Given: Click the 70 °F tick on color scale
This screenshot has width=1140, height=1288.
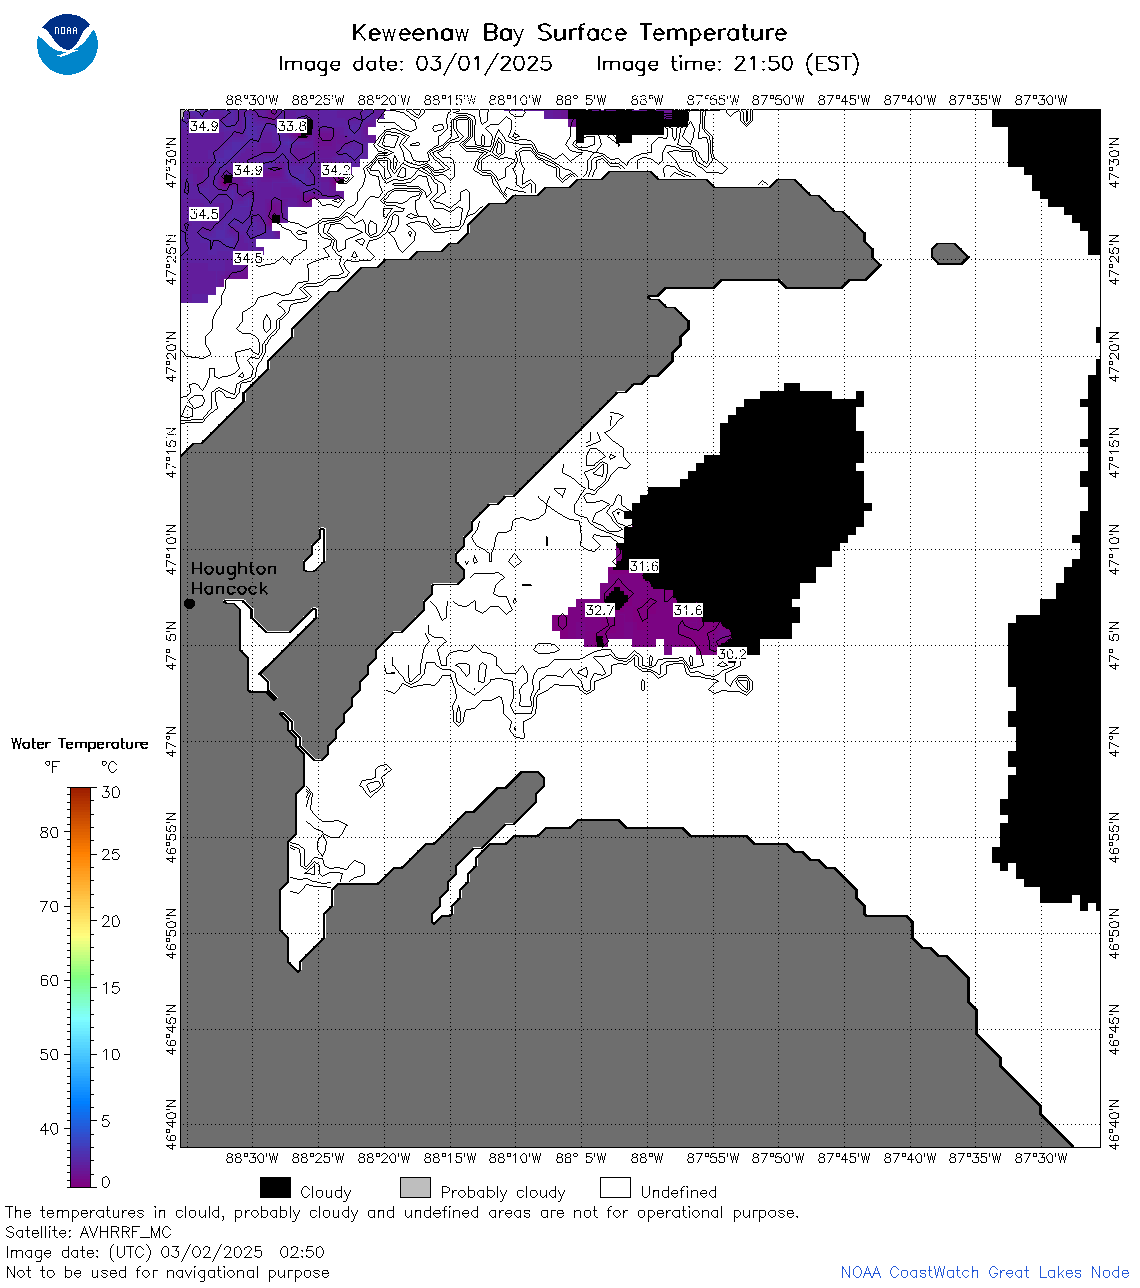Looking at the screenshot, I should click(x=49, y=906).
